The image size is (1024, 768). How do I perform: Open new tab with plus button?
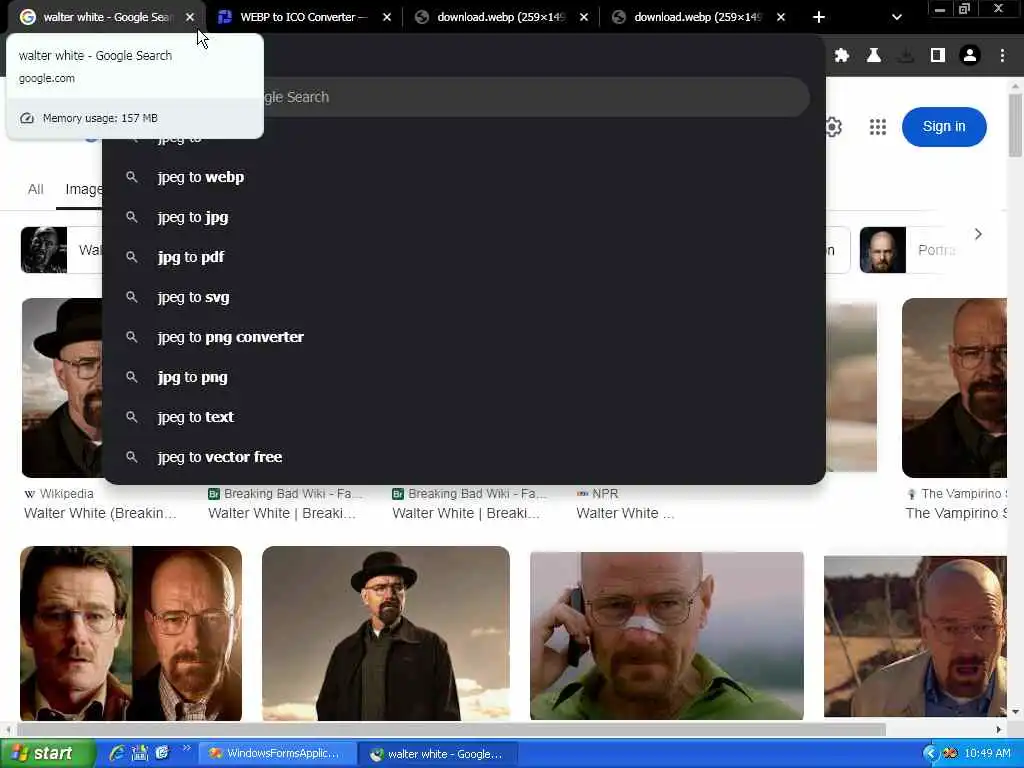[818, 17]
